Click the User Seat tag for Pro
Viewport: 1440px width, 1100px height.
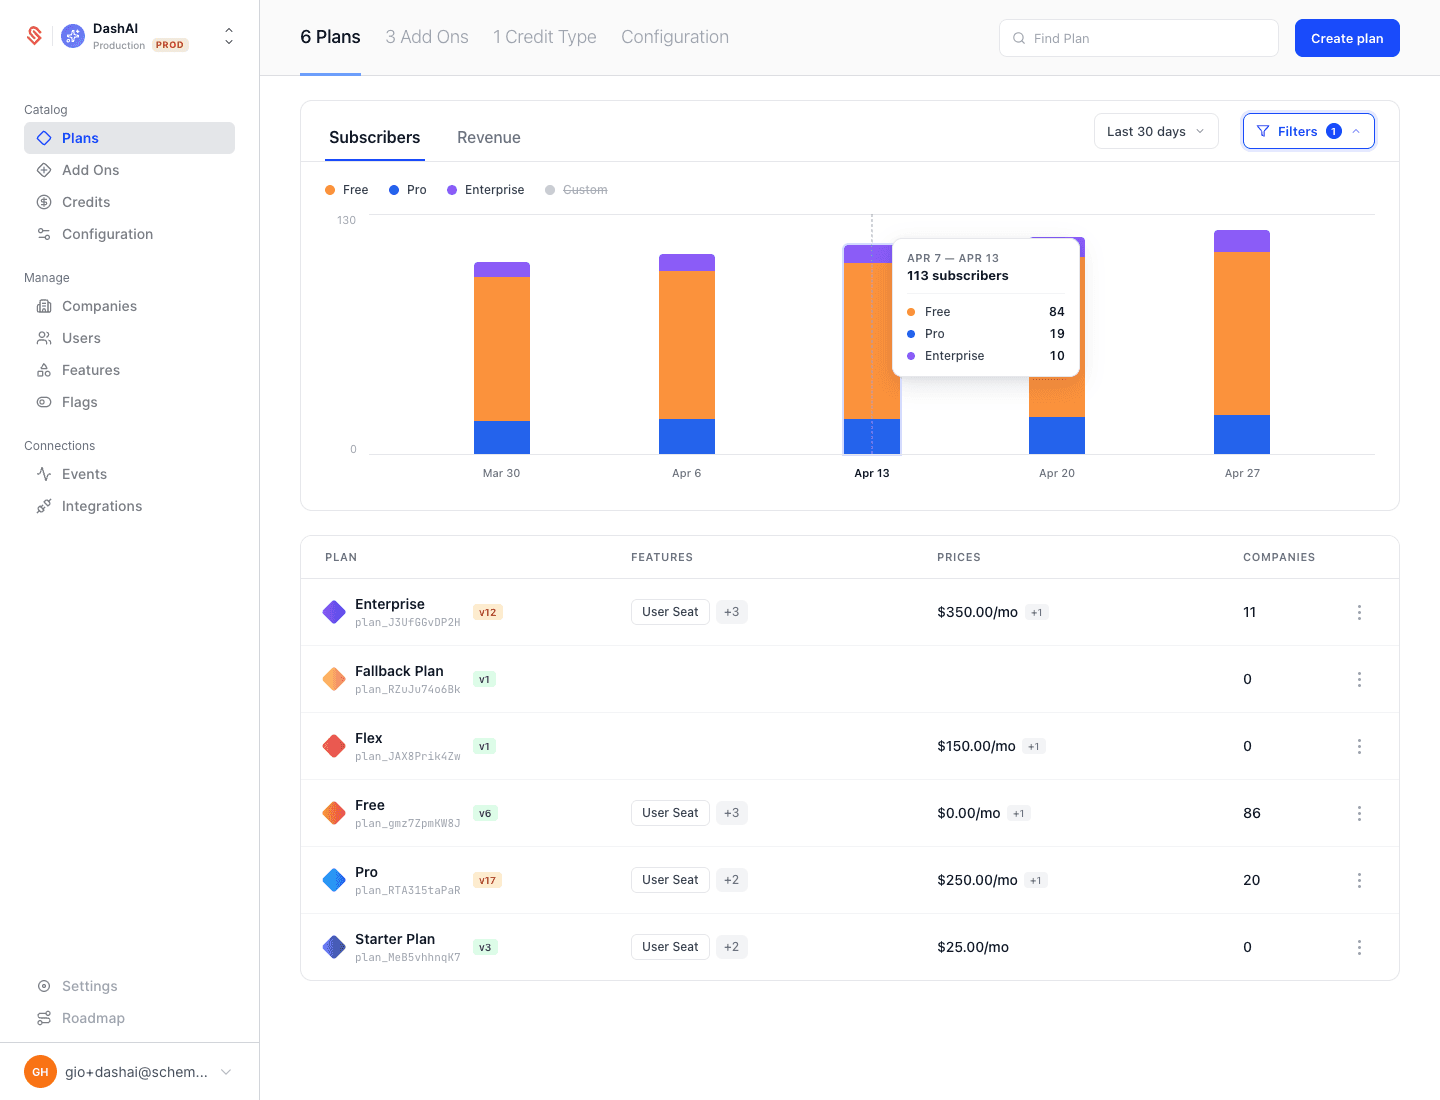(x=670, y=880)
